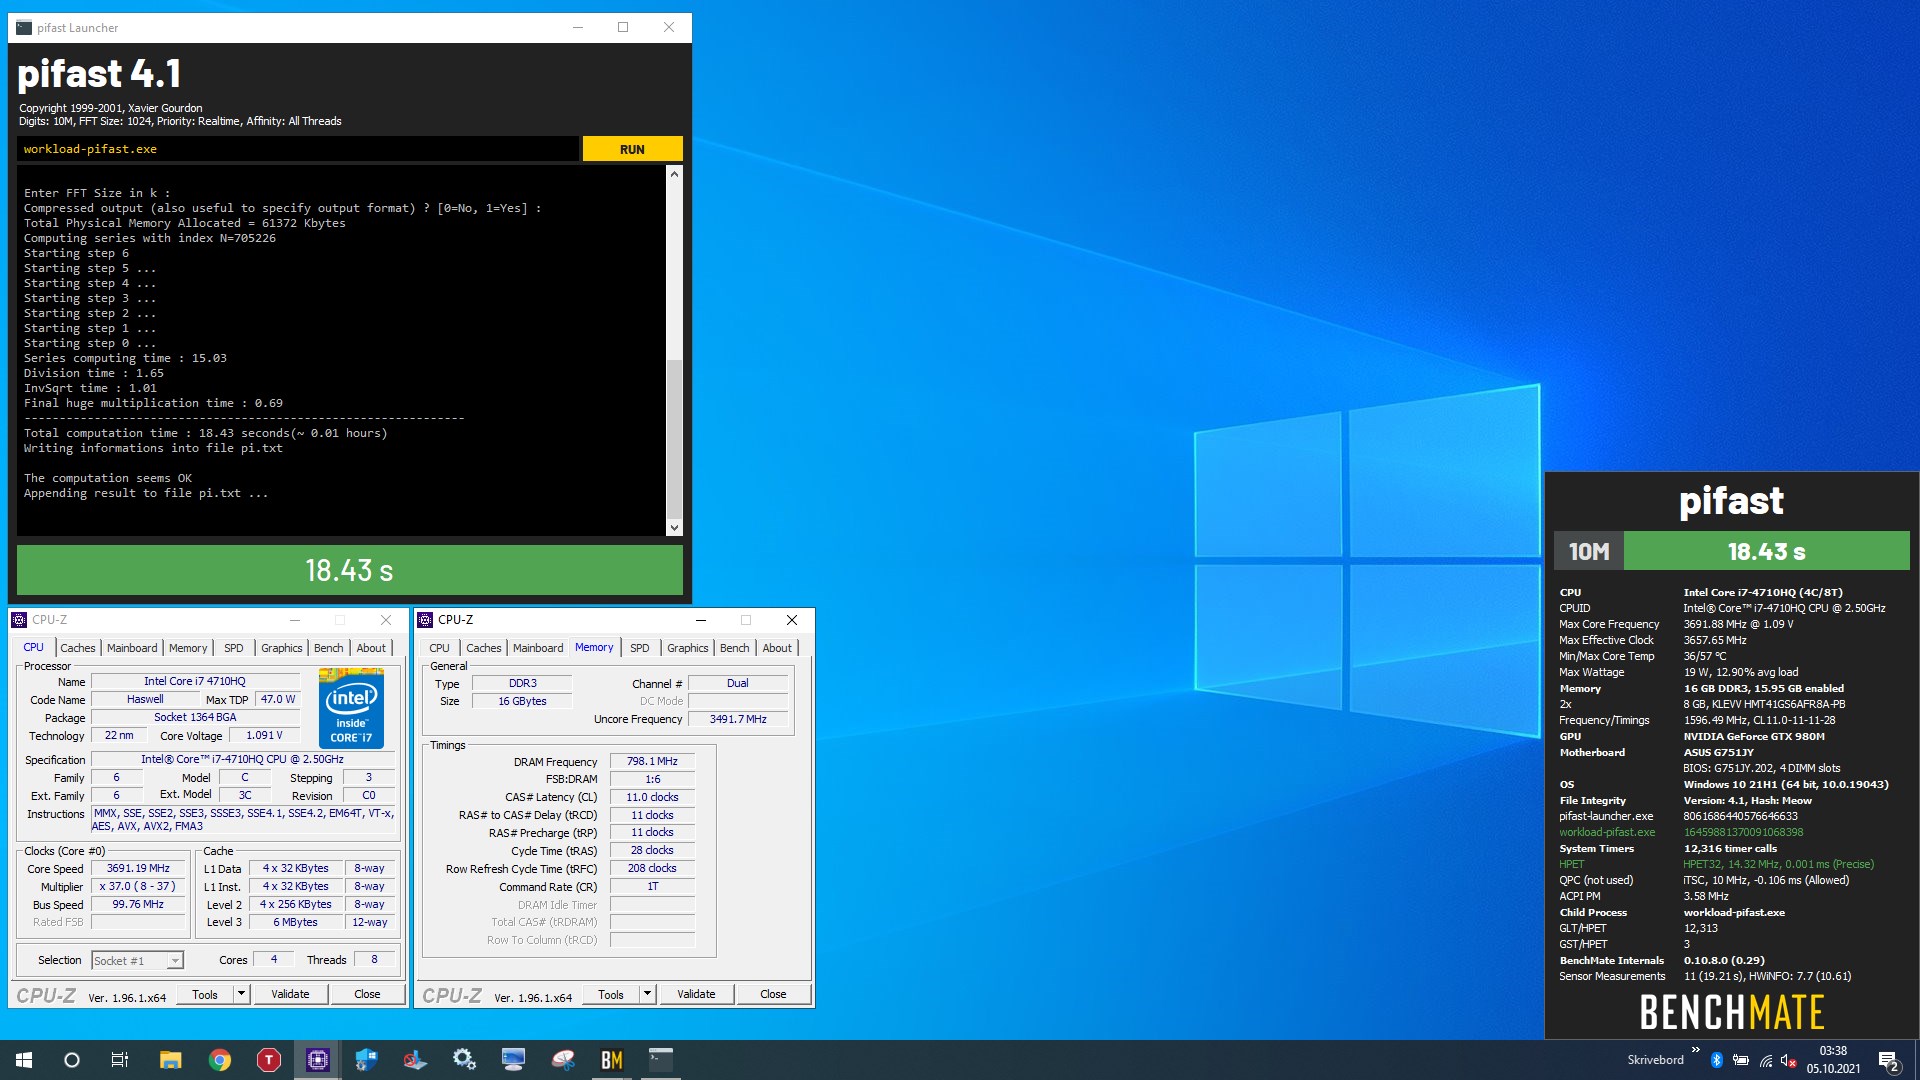
Task: Open Caches tab in right CPU-Z
Action: click(484, 648)
